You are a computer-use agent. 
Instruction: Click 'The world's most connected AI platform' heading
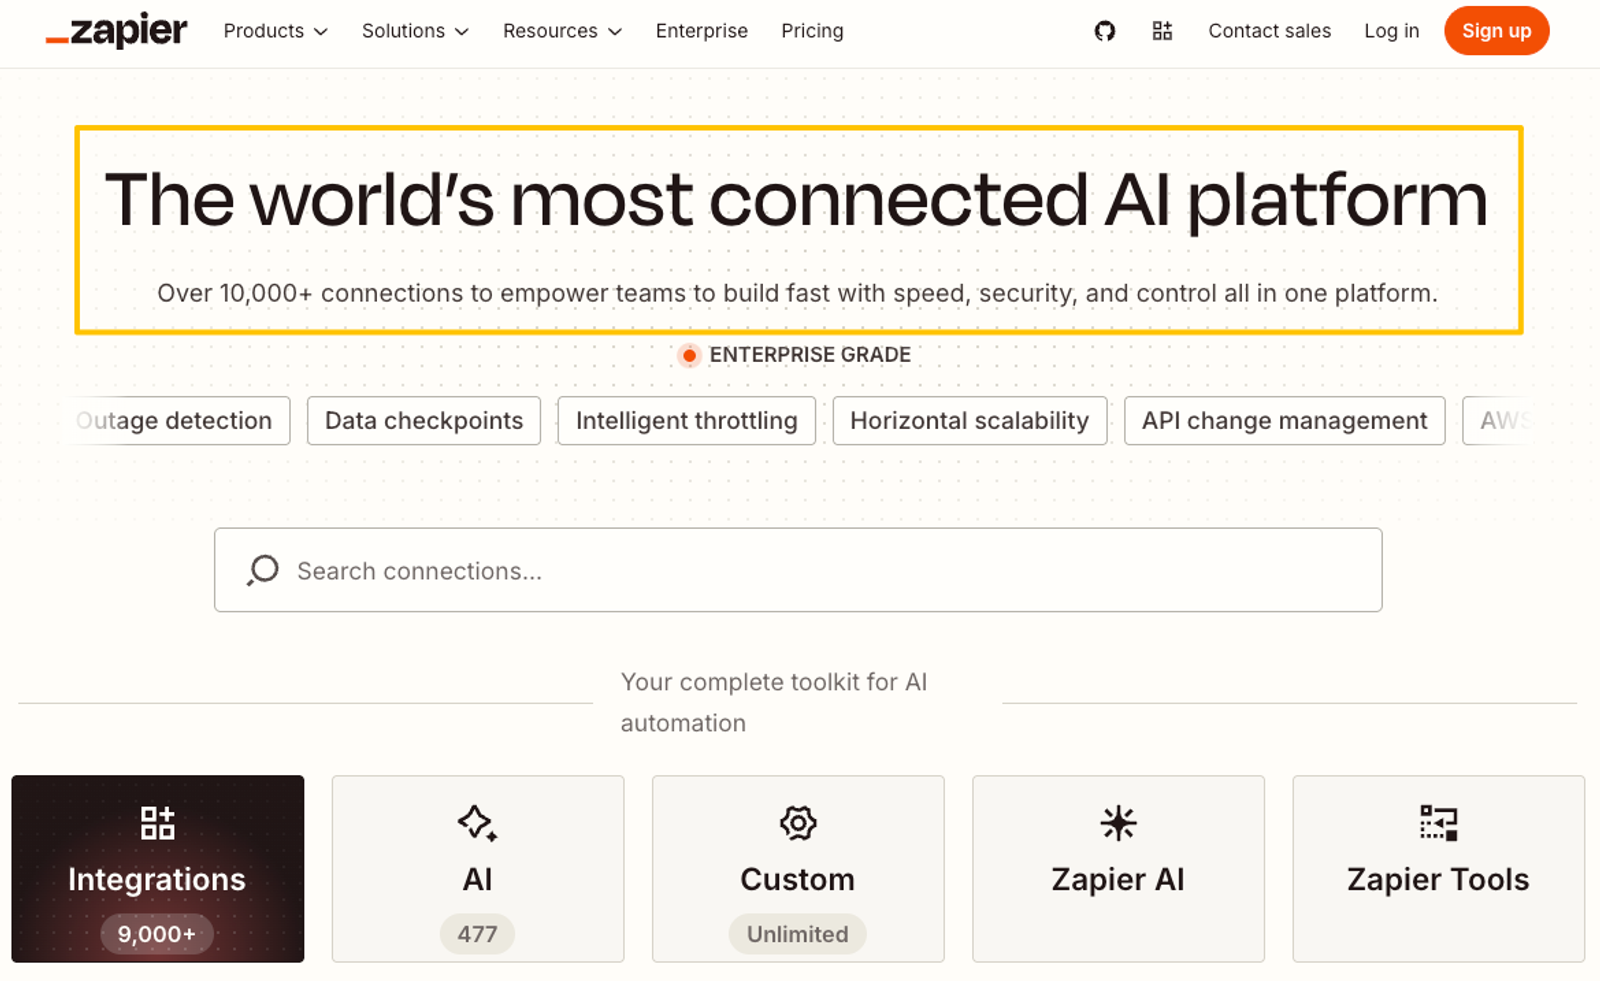click(x=797, y=200)
